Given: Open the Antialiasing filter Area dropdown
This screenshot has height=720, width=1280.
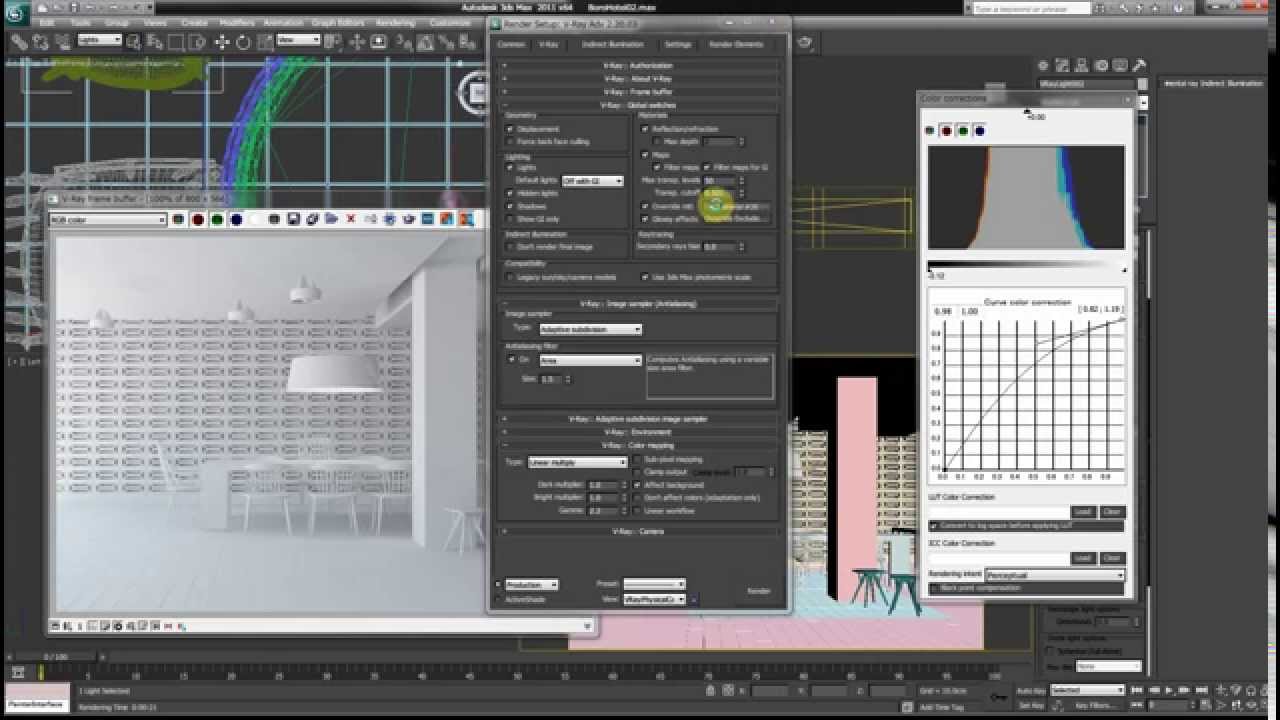Looking at the screenshot, I should coord(590,360).
